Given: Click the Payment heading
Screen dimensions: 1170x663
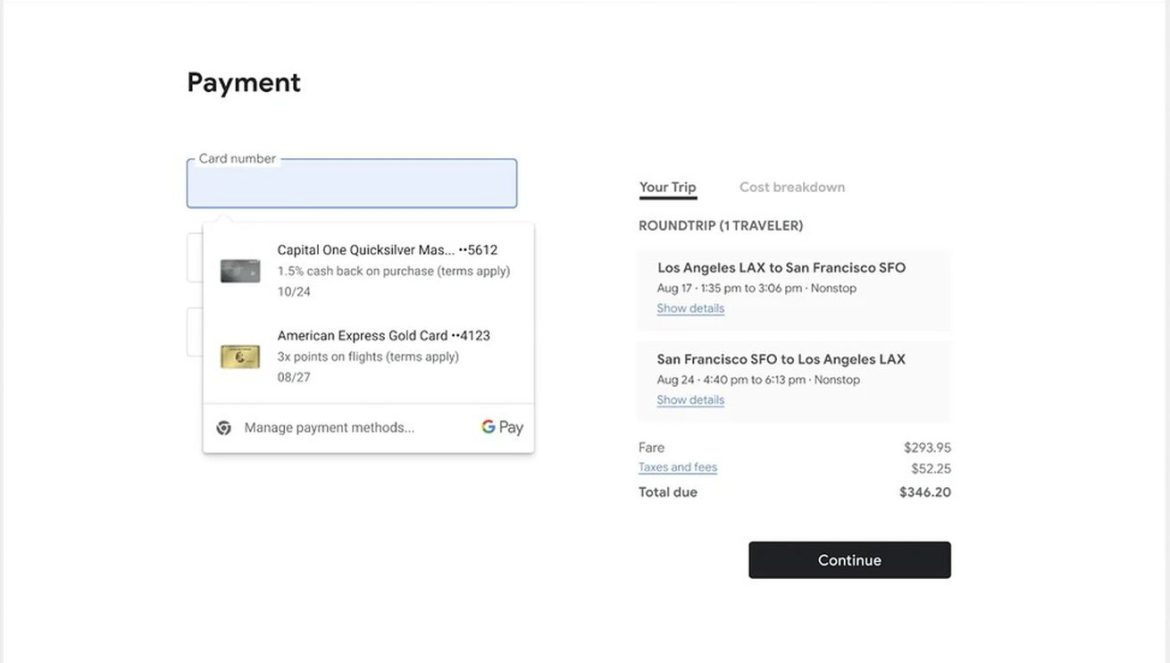Looking at the screenshot, I should pos(243,82).
